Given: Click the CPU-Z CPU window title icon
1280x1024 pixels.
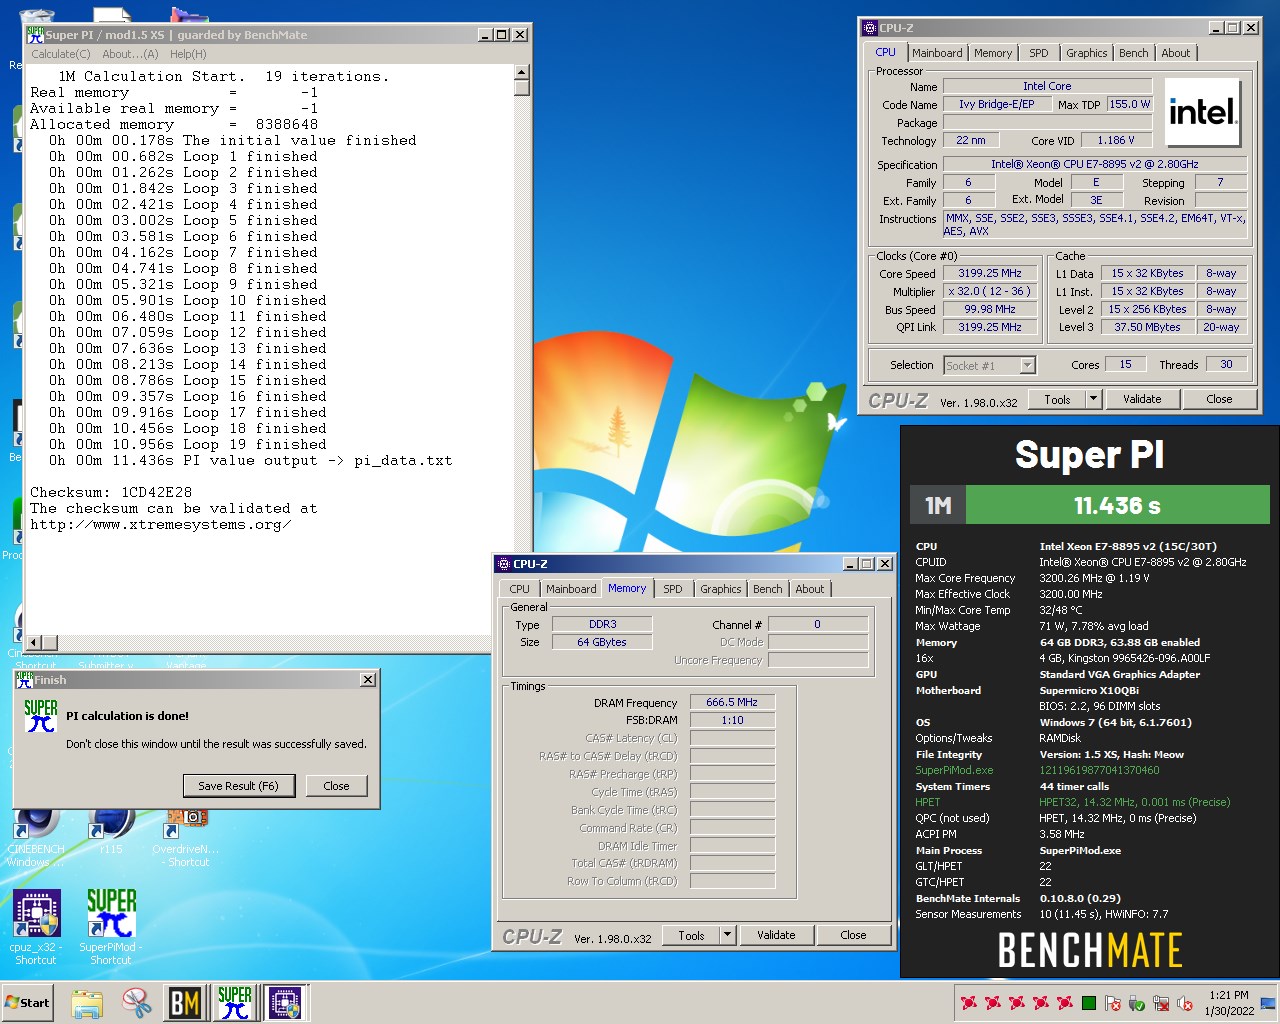Looking at the screenshot, I should coord(869,28).
